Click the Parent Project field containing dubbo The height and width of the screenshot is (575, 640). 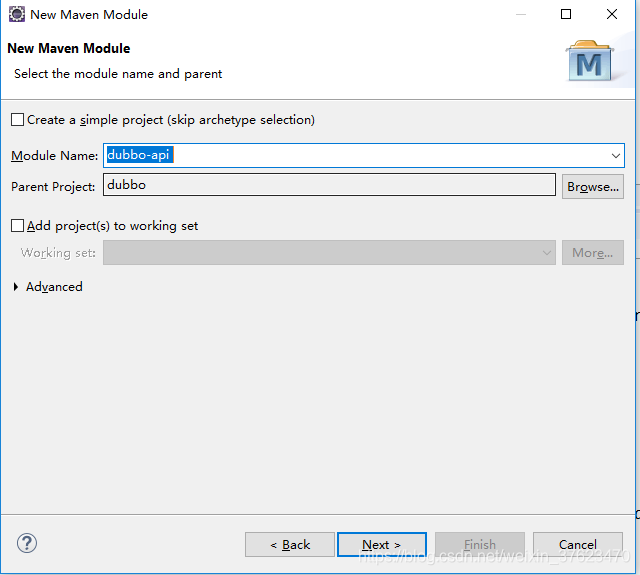(x=329, y=185)
